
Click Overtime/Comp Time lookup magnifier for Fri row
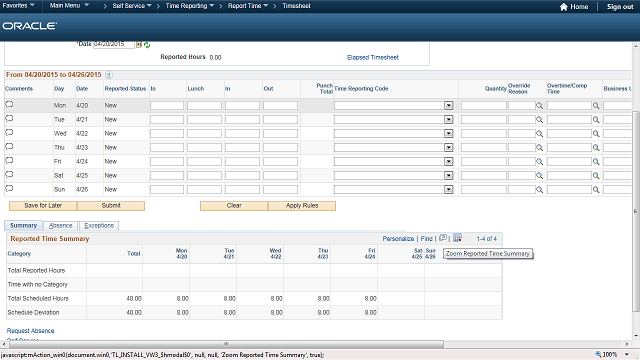click(596, 162)
